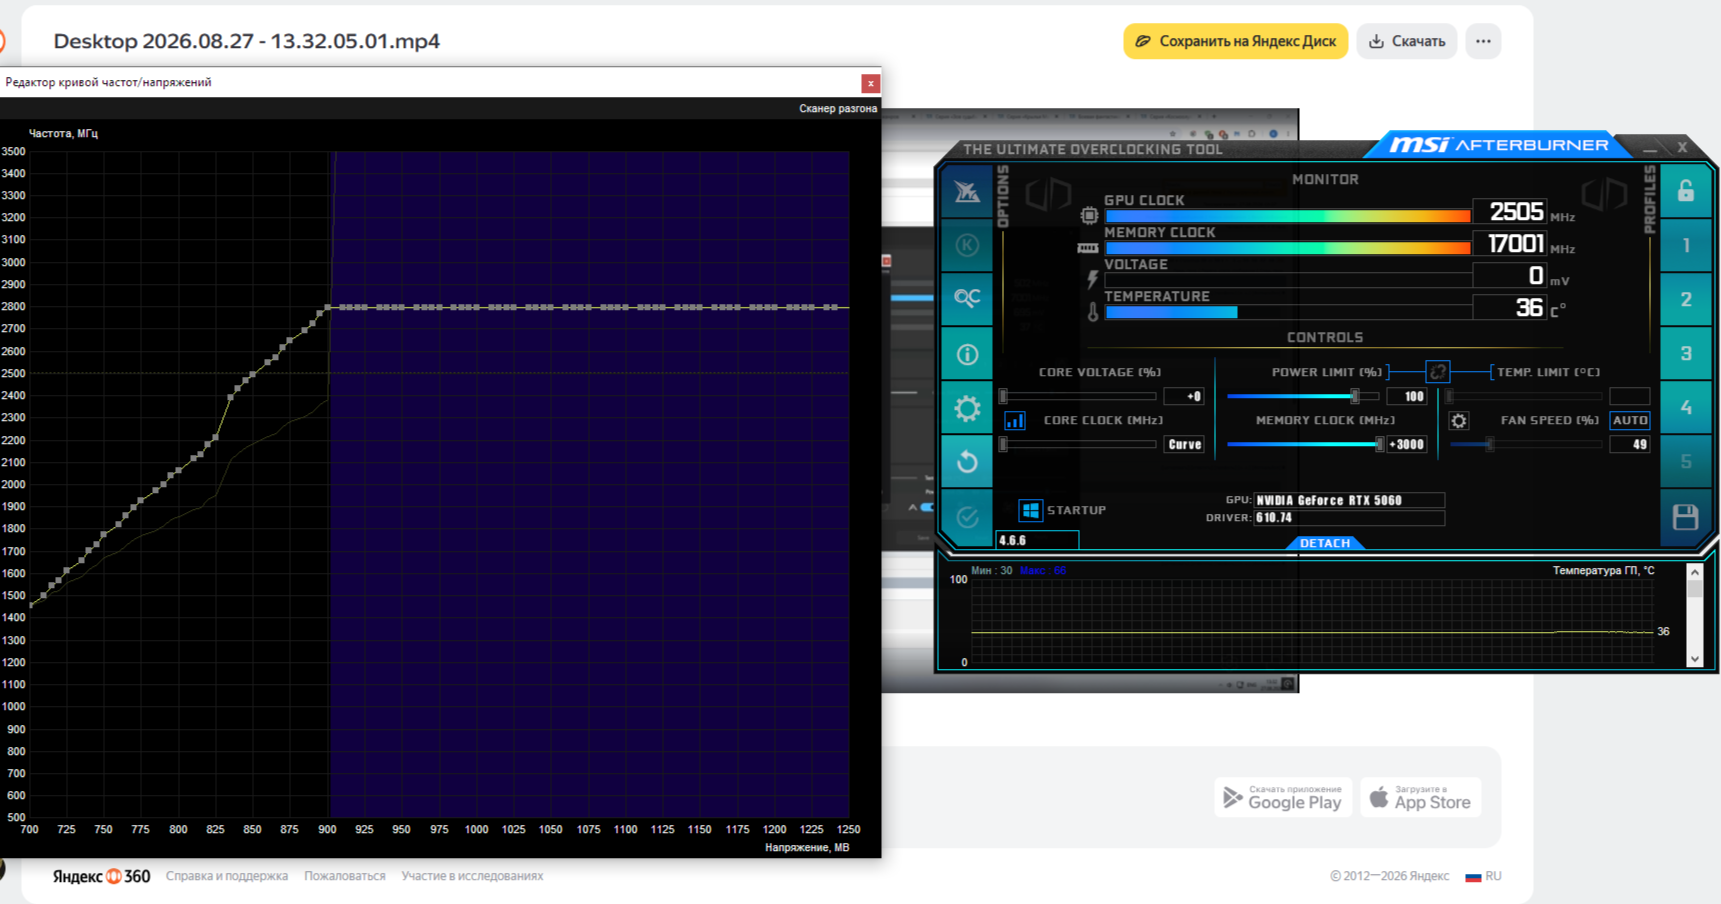Viewport: 1721px width, 904px height.
Task: Select profile slot 2 in Afterburner
Action: pyautogui.click(x=1686, y=299)
